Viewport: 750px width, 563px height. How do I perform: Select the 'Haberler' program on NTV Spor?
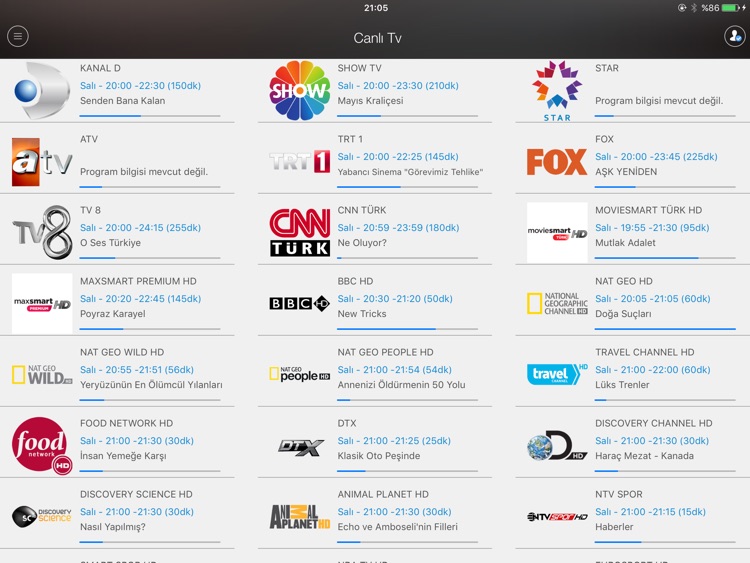tap(614, 527)
